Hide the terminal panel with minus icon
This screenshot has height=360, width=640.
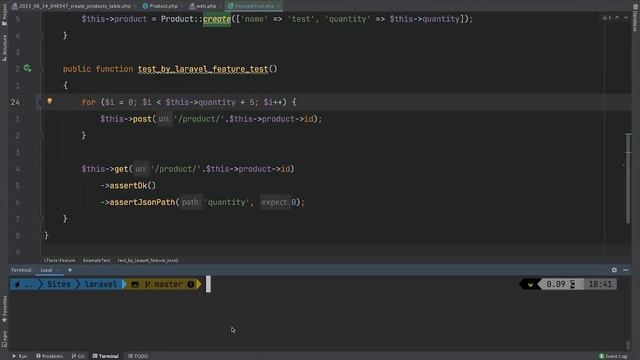[x=625, y=270]
